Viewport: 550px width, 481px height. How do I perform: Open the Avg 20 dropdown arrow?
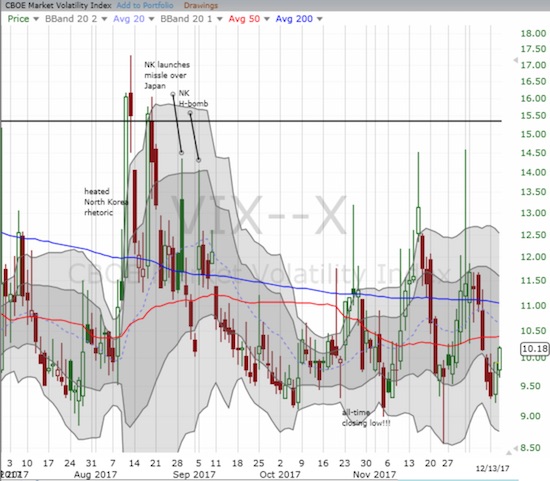152,19
